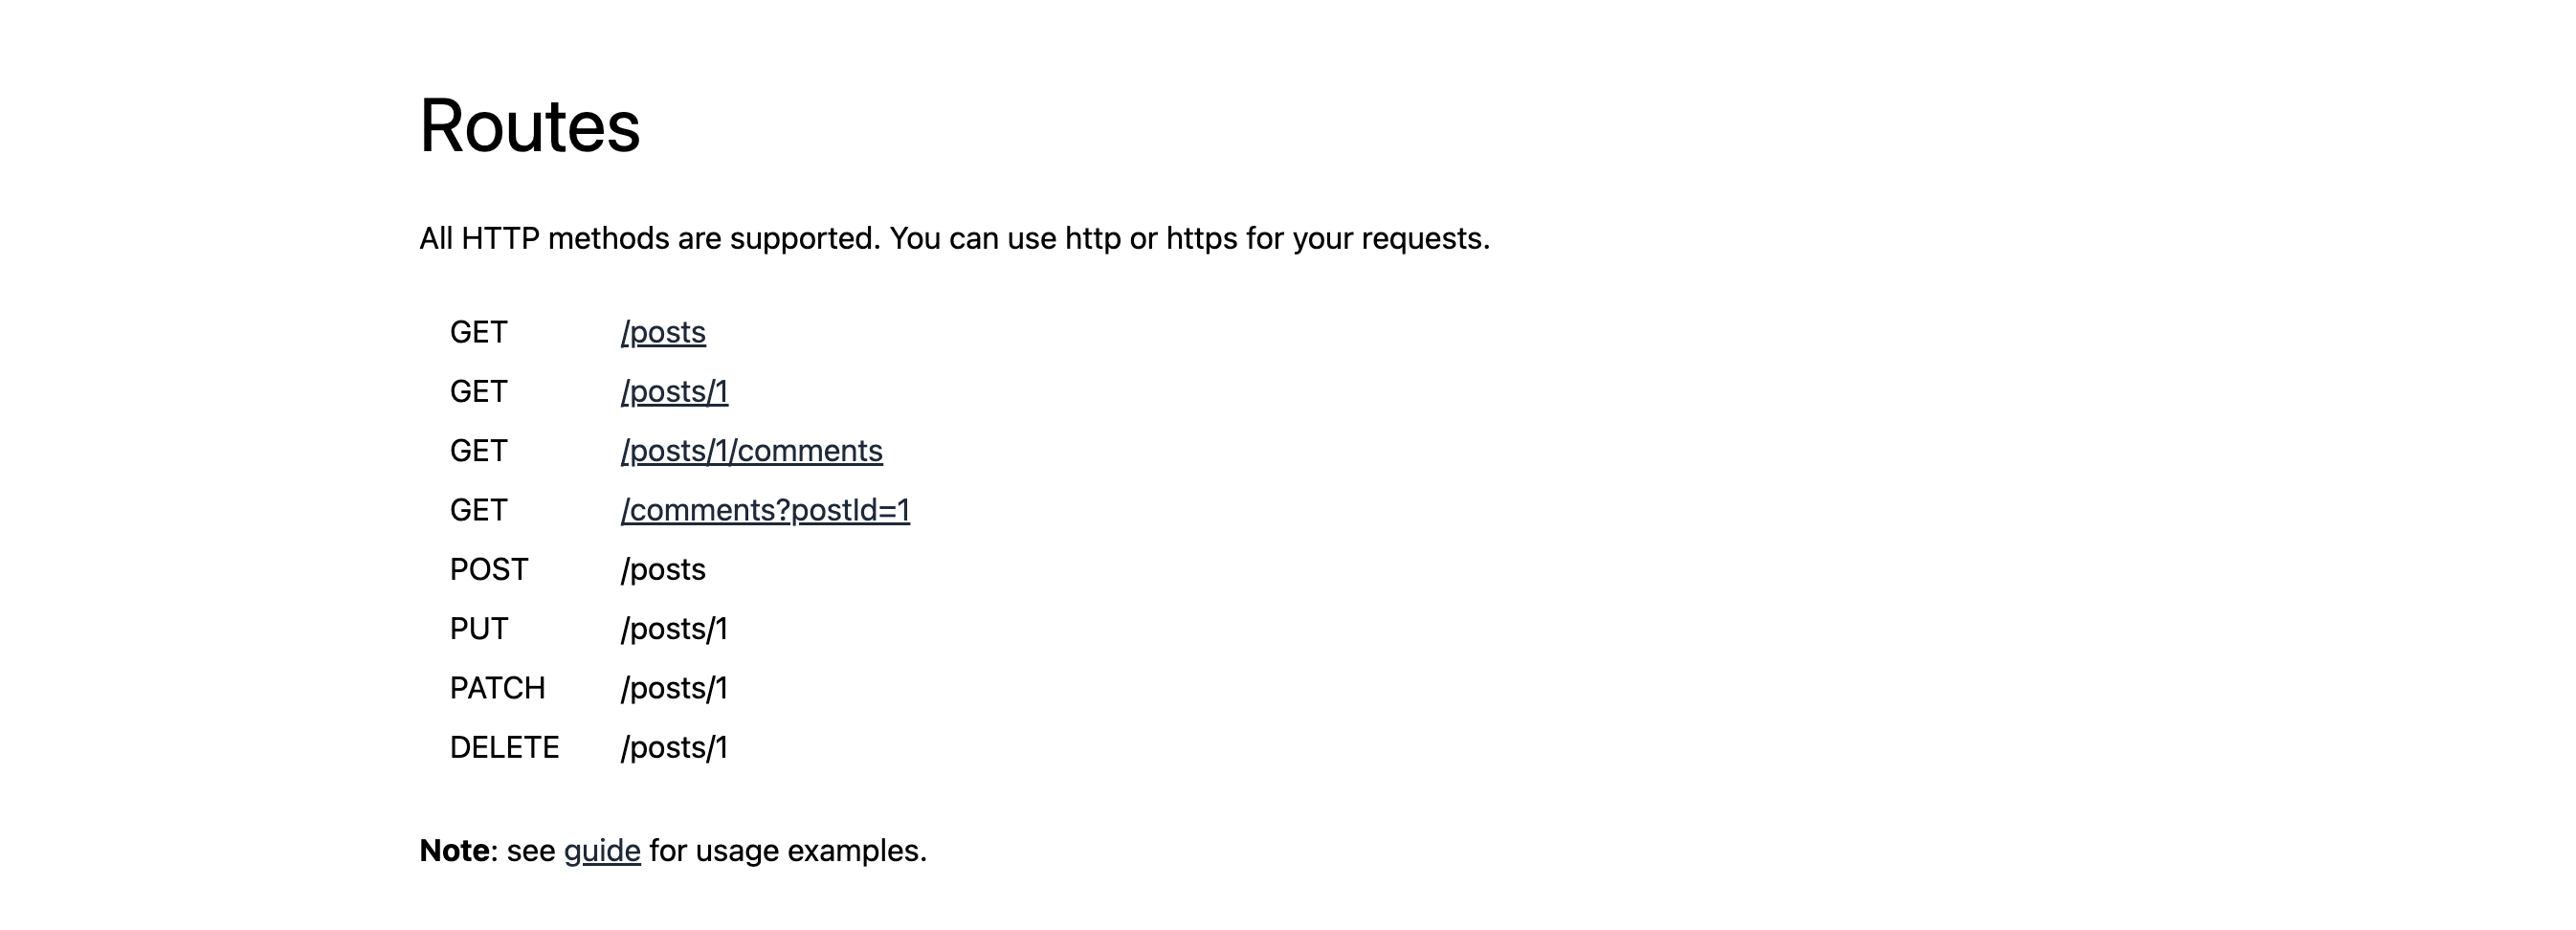2576x930 pixels.
Task: Click the /posts path in the POST row
Action: (x=663, y=569)
